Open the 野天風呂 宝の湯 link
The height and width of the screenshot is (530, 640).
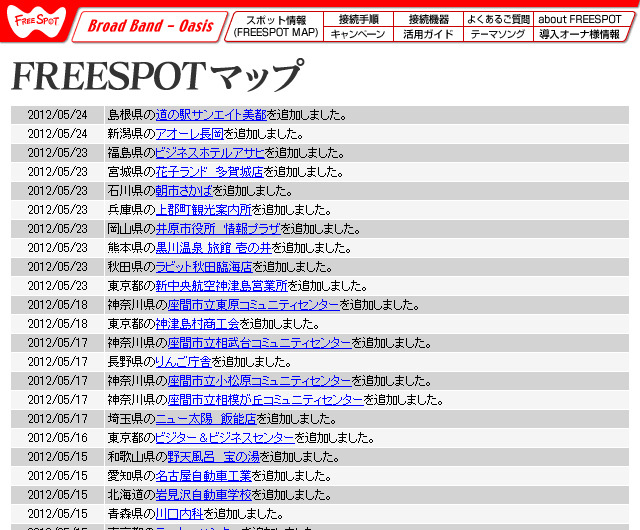point(214,457)
